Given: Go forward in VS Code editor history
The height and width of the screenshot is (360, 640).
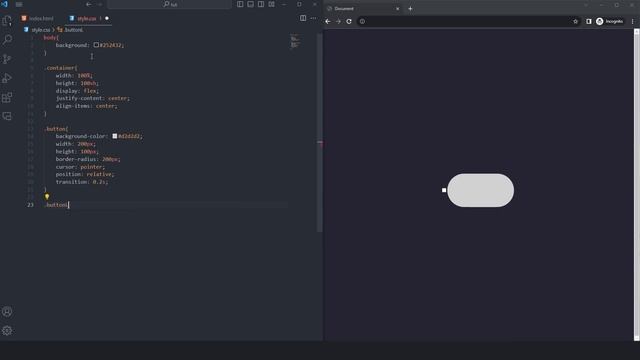Looking at the screenshot, I should [100, 4].
